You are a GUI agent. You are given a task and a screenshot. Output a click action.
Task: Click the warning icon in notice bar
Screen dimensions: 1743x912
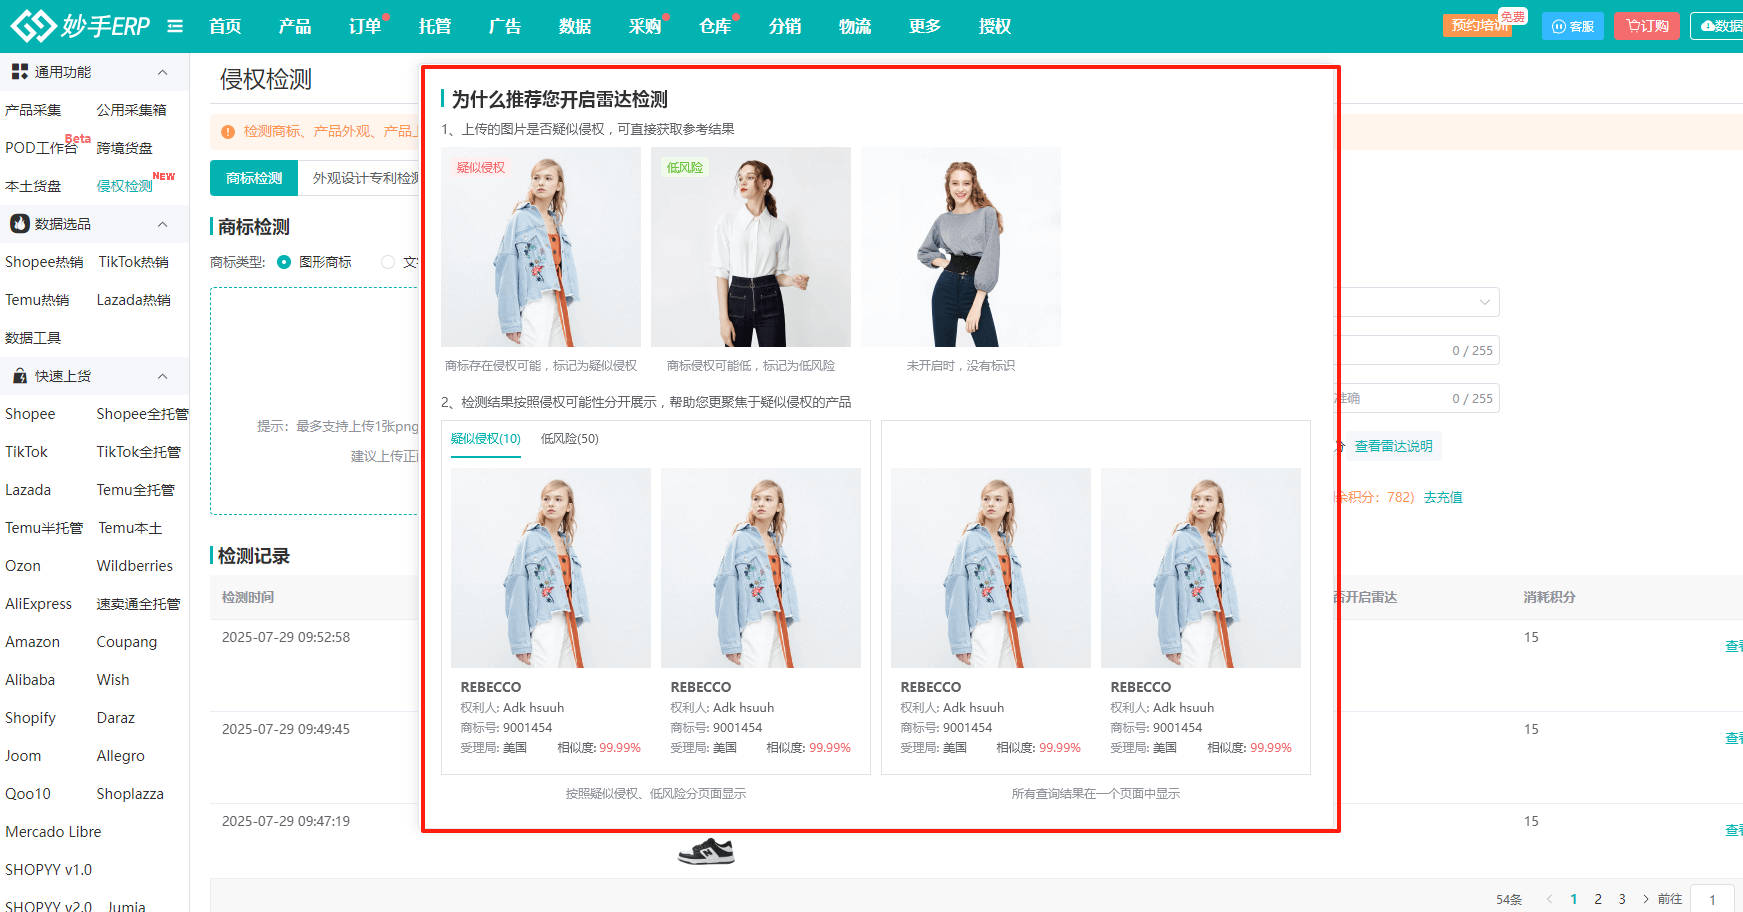point(228,132)
